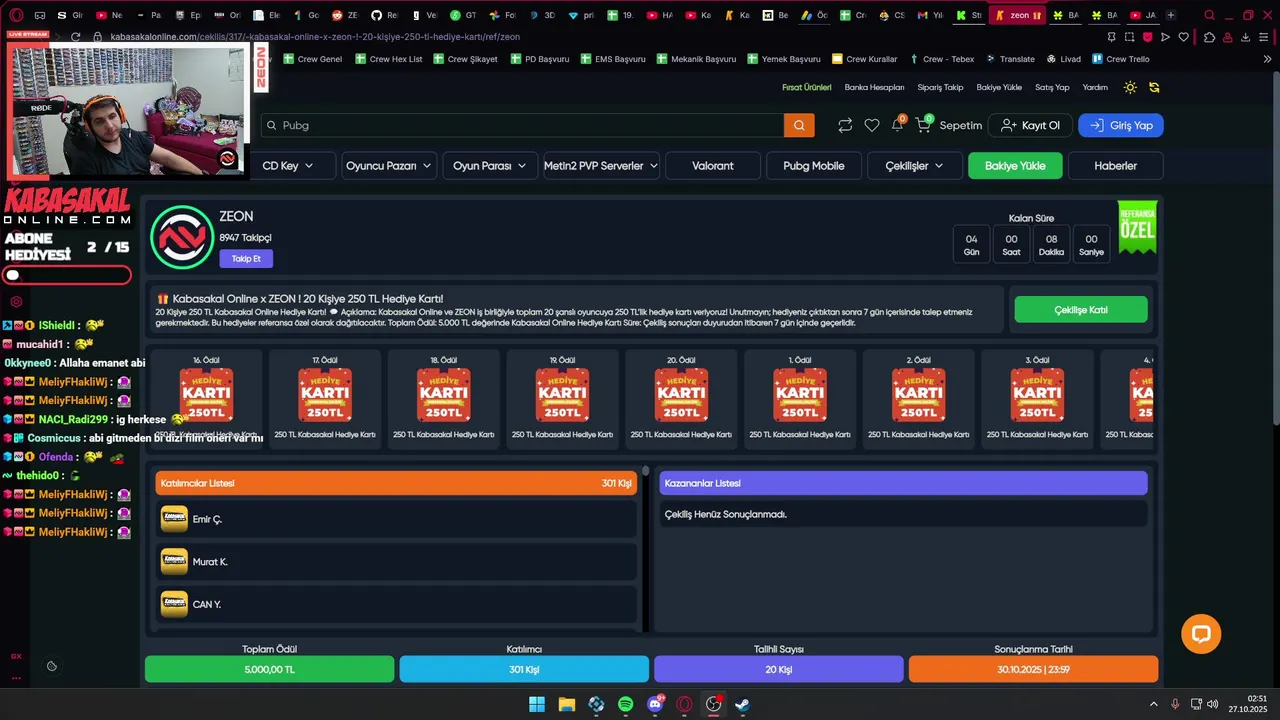Open the favorites heart icon in site header
The height and width of the screenshot is (720, 1280).
(872, 125)
